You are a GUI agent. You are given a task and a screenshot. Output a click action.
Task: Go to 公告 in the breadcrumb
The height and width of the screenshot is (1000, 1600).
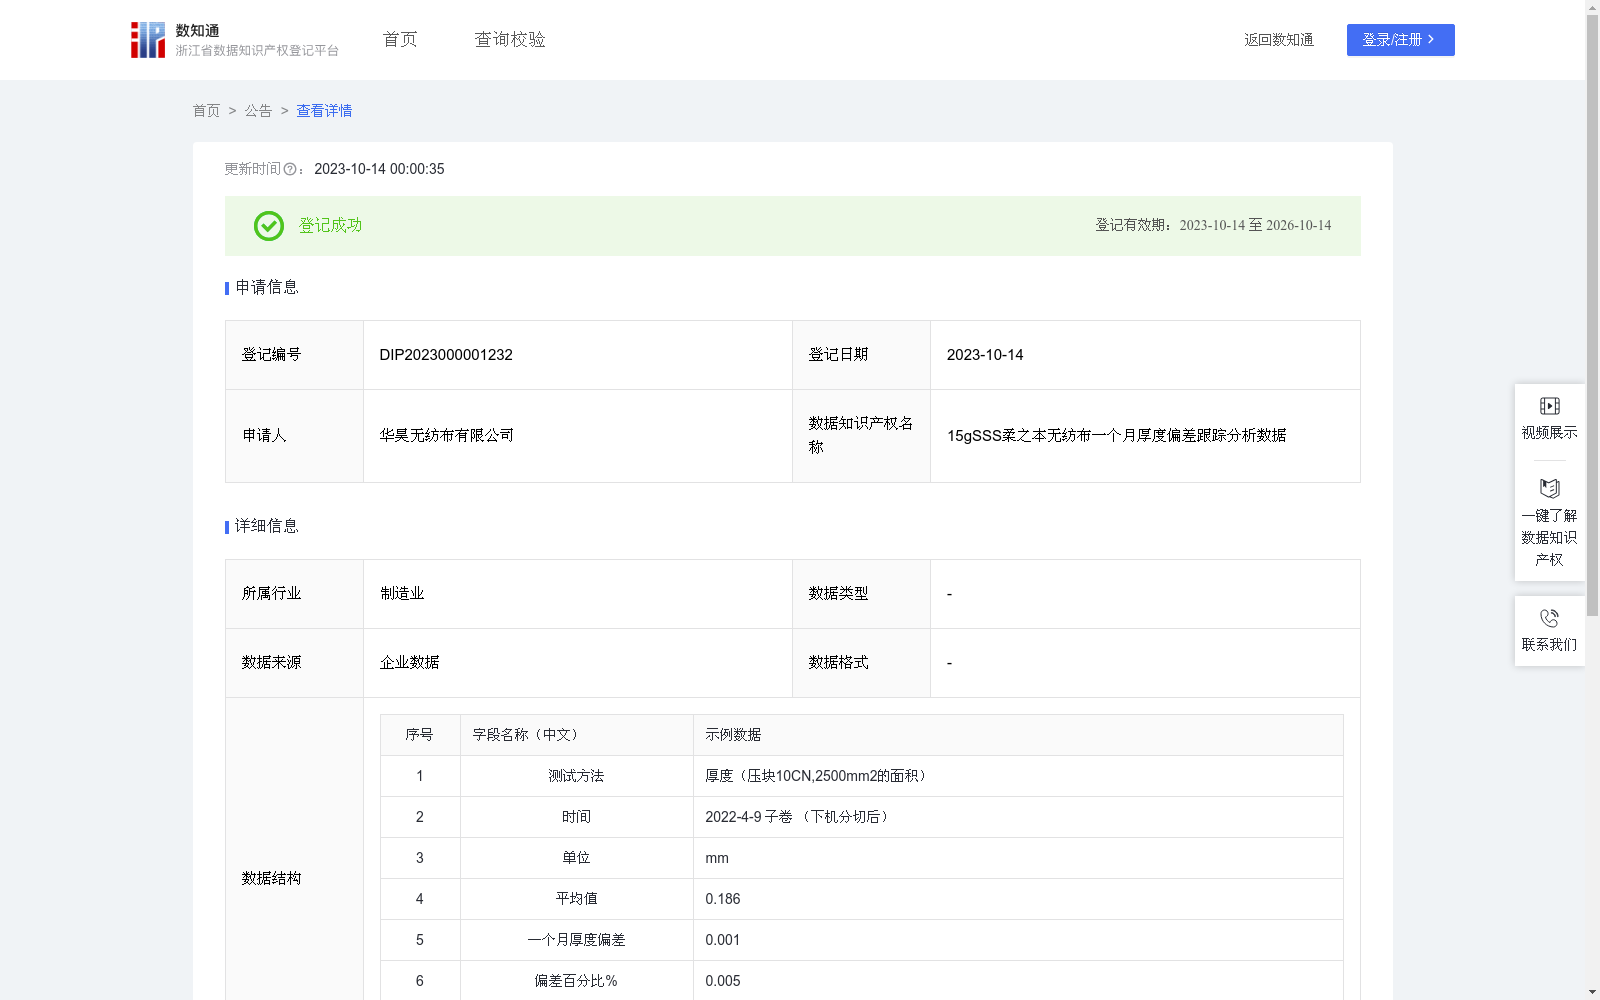pos(258,111)
